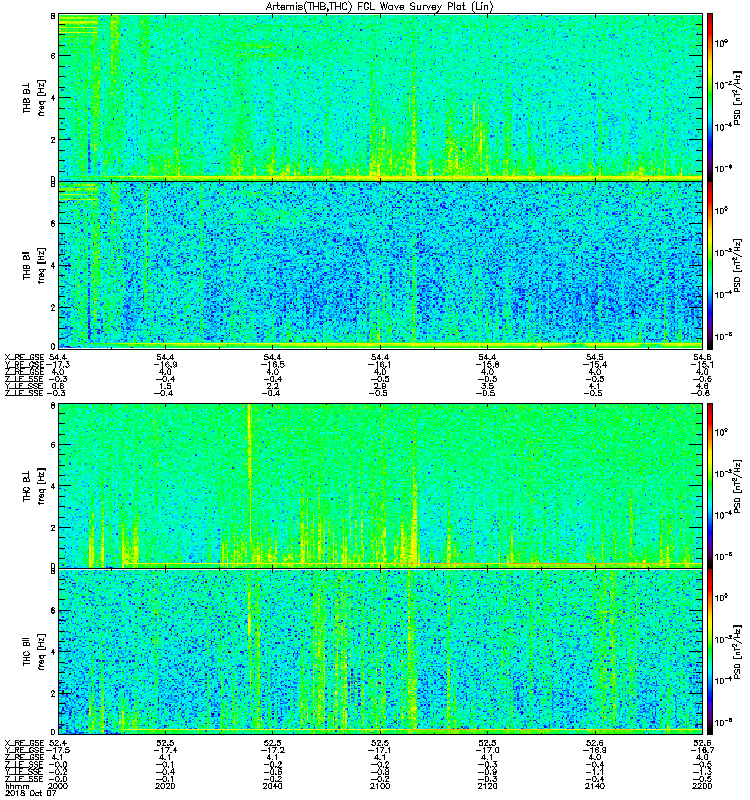750x800 pixels.
Task: Click the '54.5' X_RE_GSE value under THB
Action: 594,358
